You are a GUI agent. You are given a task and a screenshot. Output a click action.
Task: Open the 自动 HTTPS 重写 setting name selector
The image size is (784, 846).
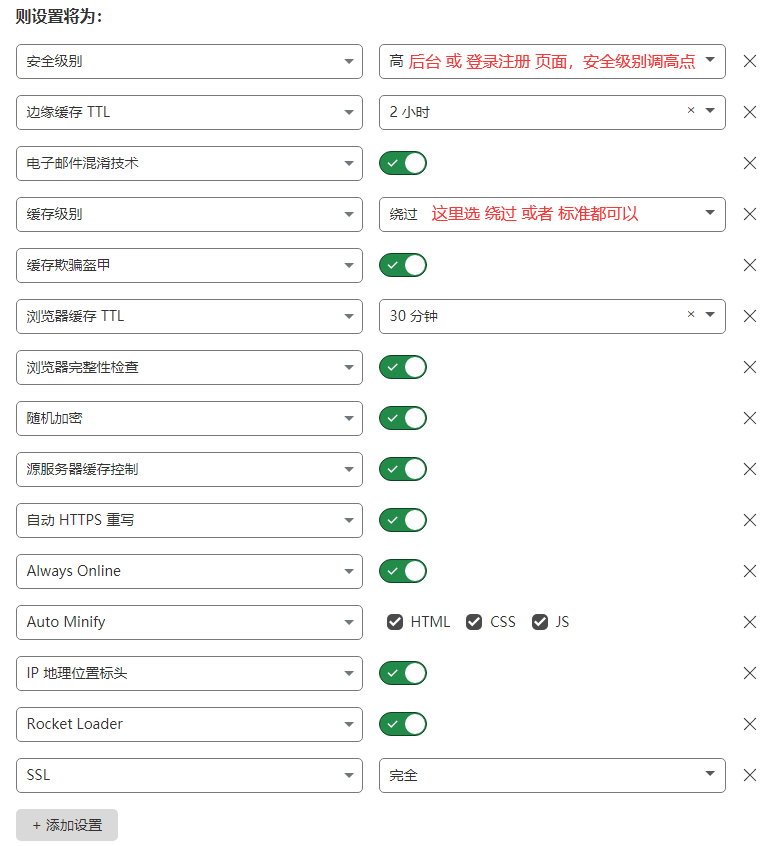point(189,520)
